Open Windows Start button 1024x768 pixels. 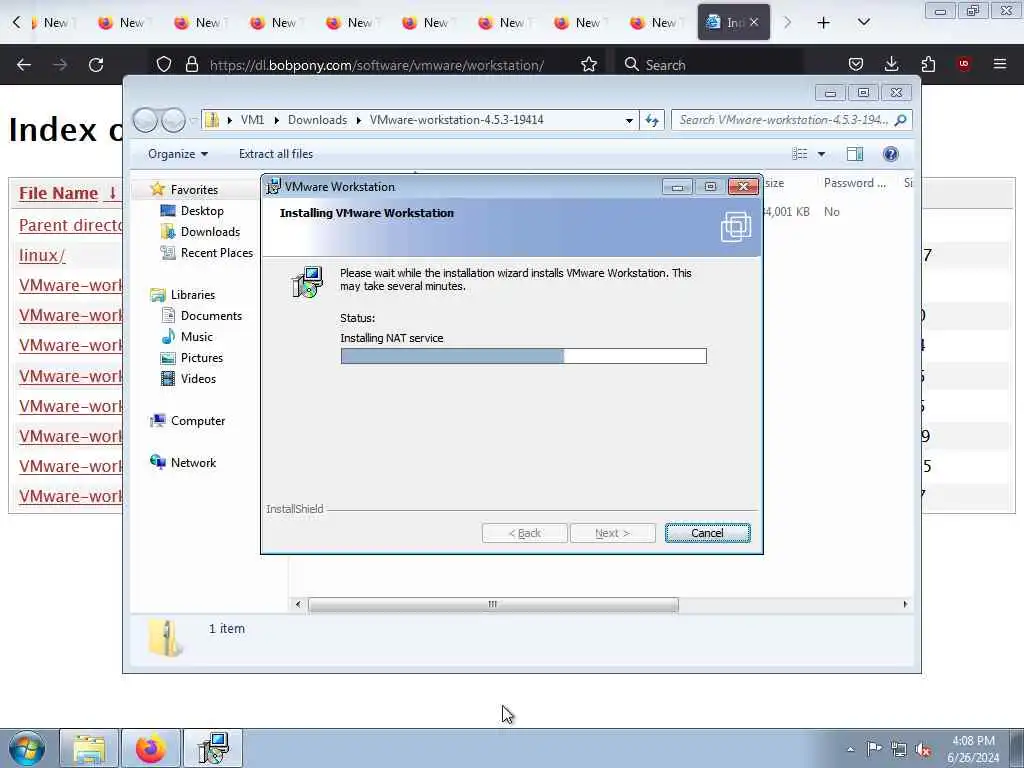[x=26, y=749]
